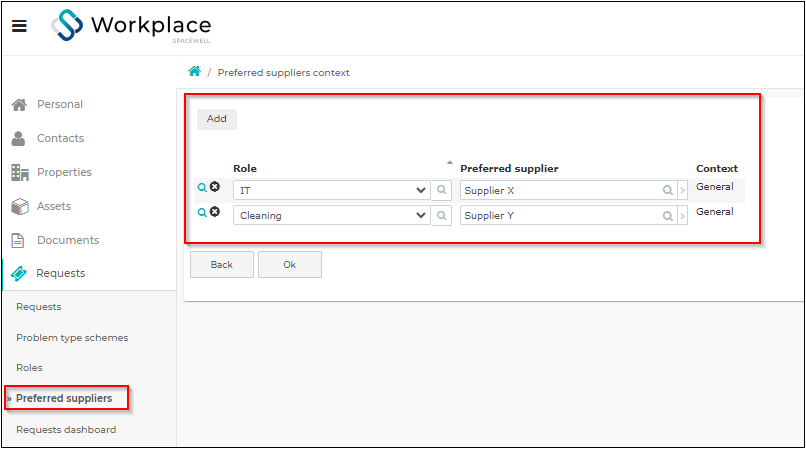Delete the Cleaning role row
806x449 pixels.
215,211
